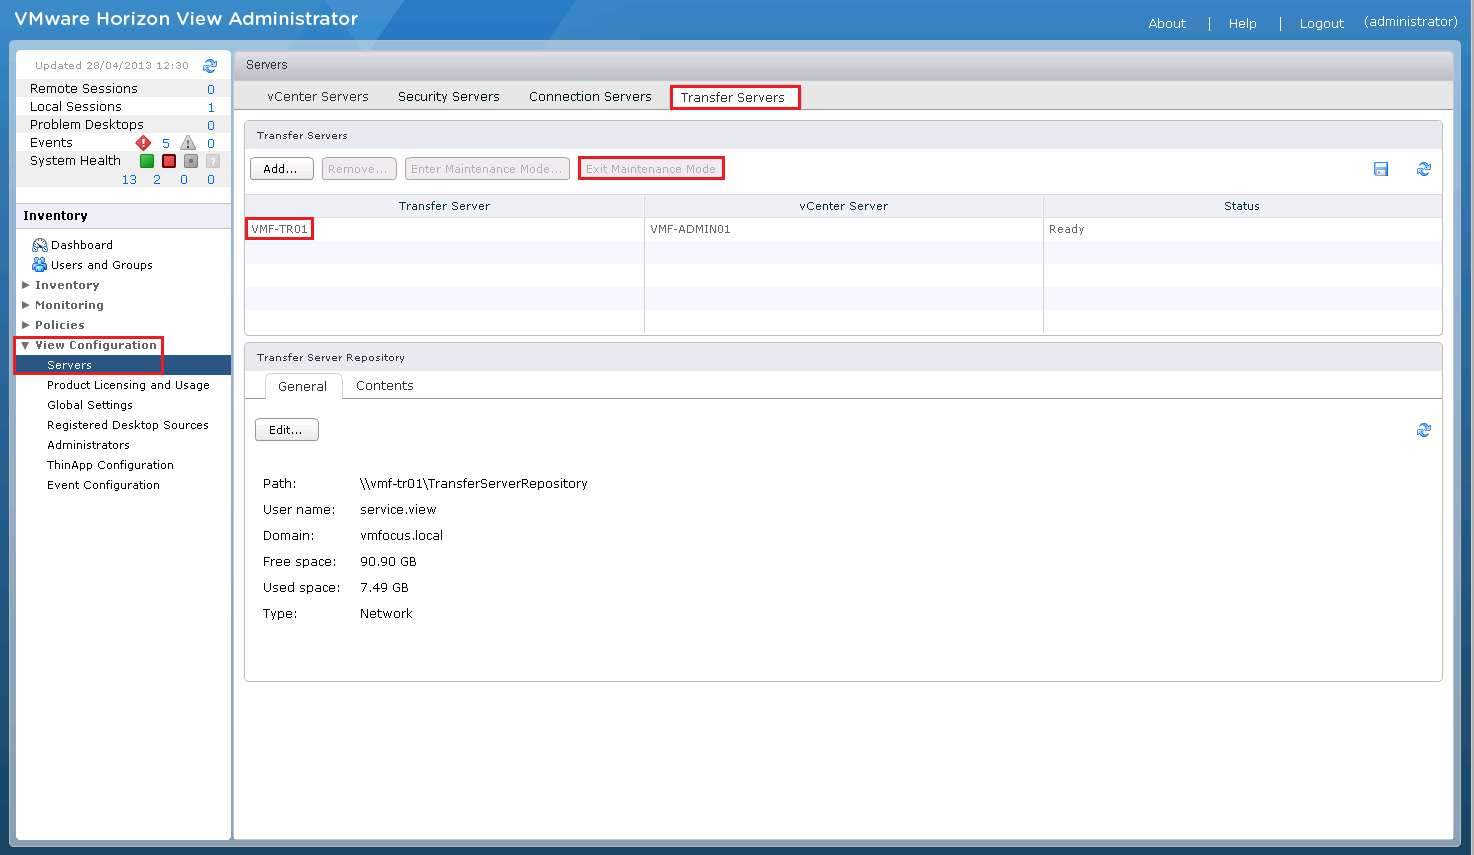
Task: Switch to the Connection Servers tab
Action: click(x=590, y=97)
